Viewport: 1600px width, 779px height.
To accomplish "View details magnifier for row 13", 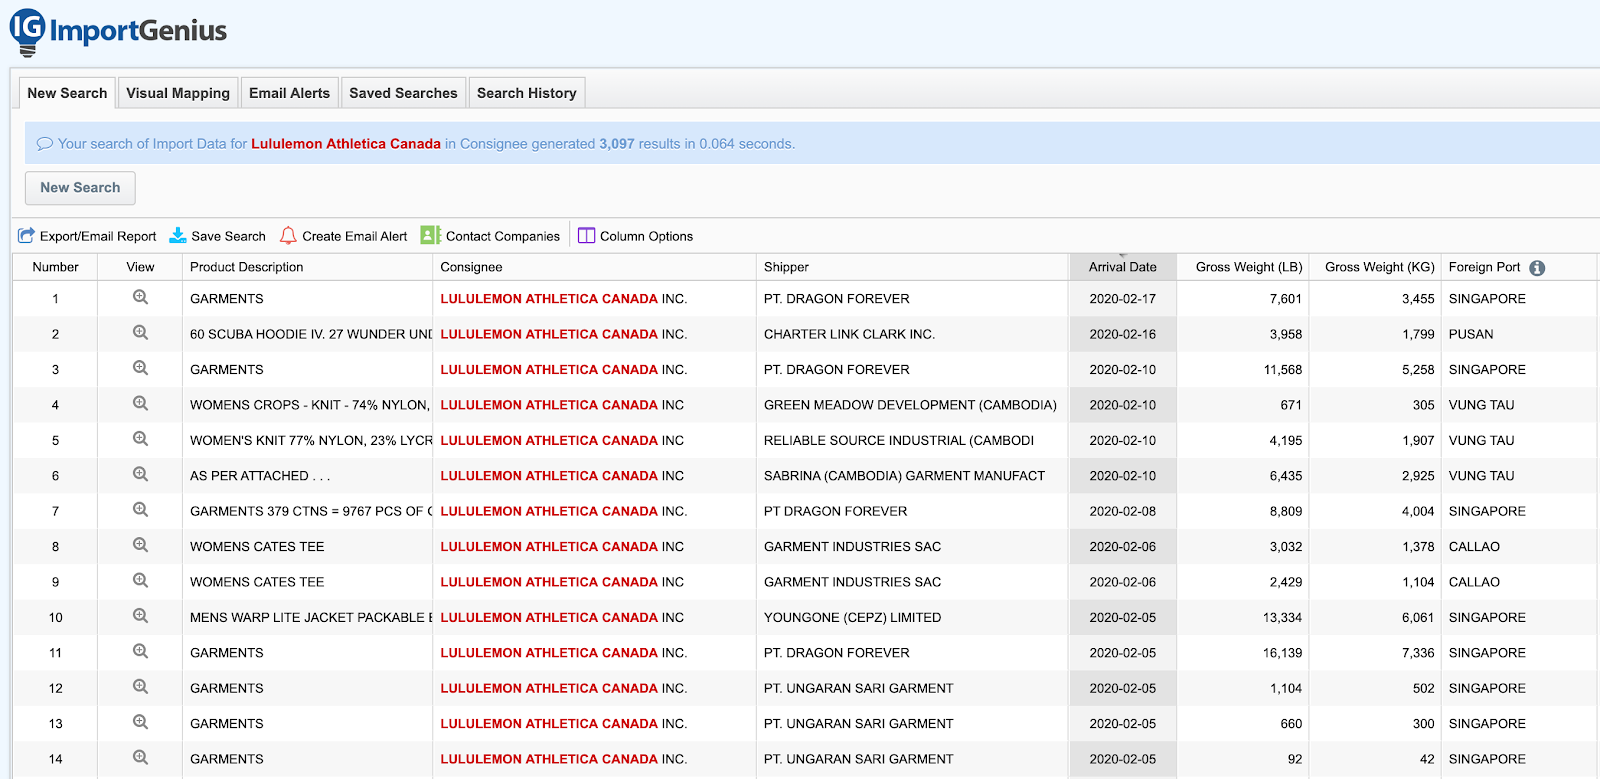I will pyautogui.click(x=141, y=723).
